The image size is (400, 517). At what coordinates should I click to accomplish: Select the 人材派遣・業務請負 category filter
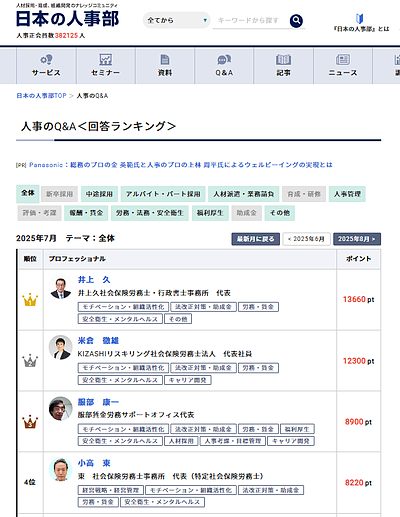pos(244,194)
